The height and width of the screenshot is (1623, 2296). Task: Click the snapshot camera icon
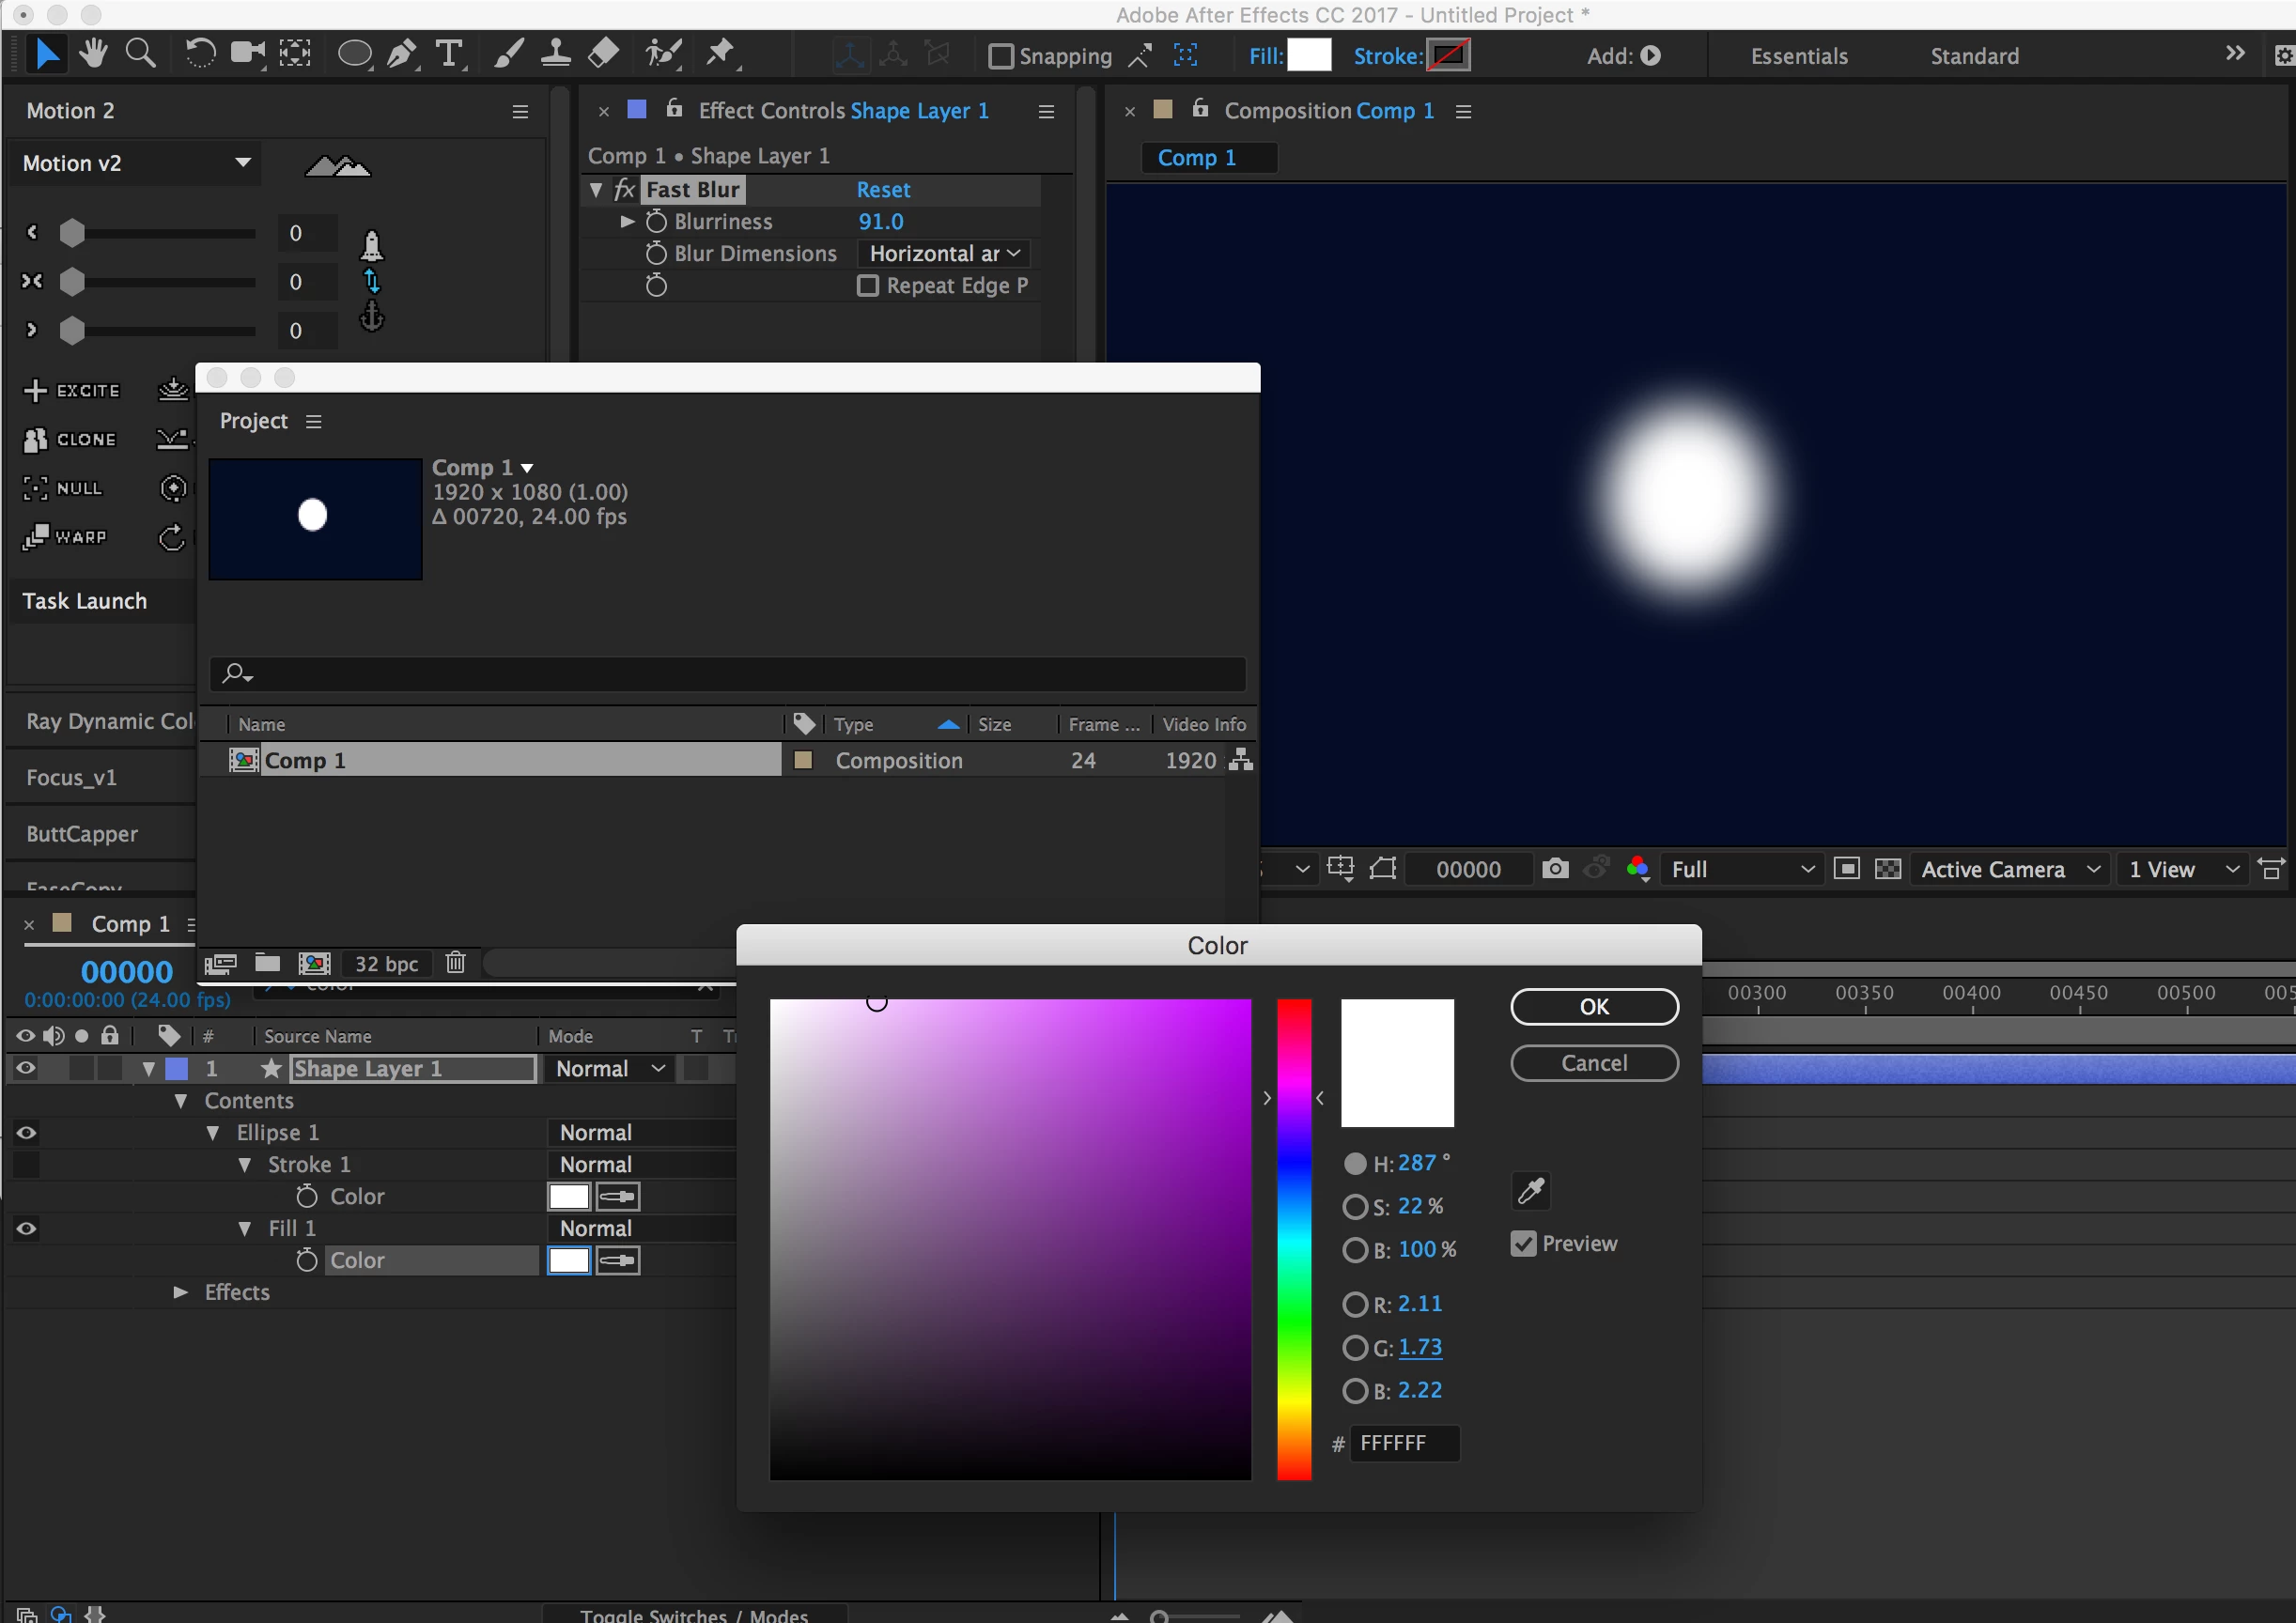tap(1555, 868)
